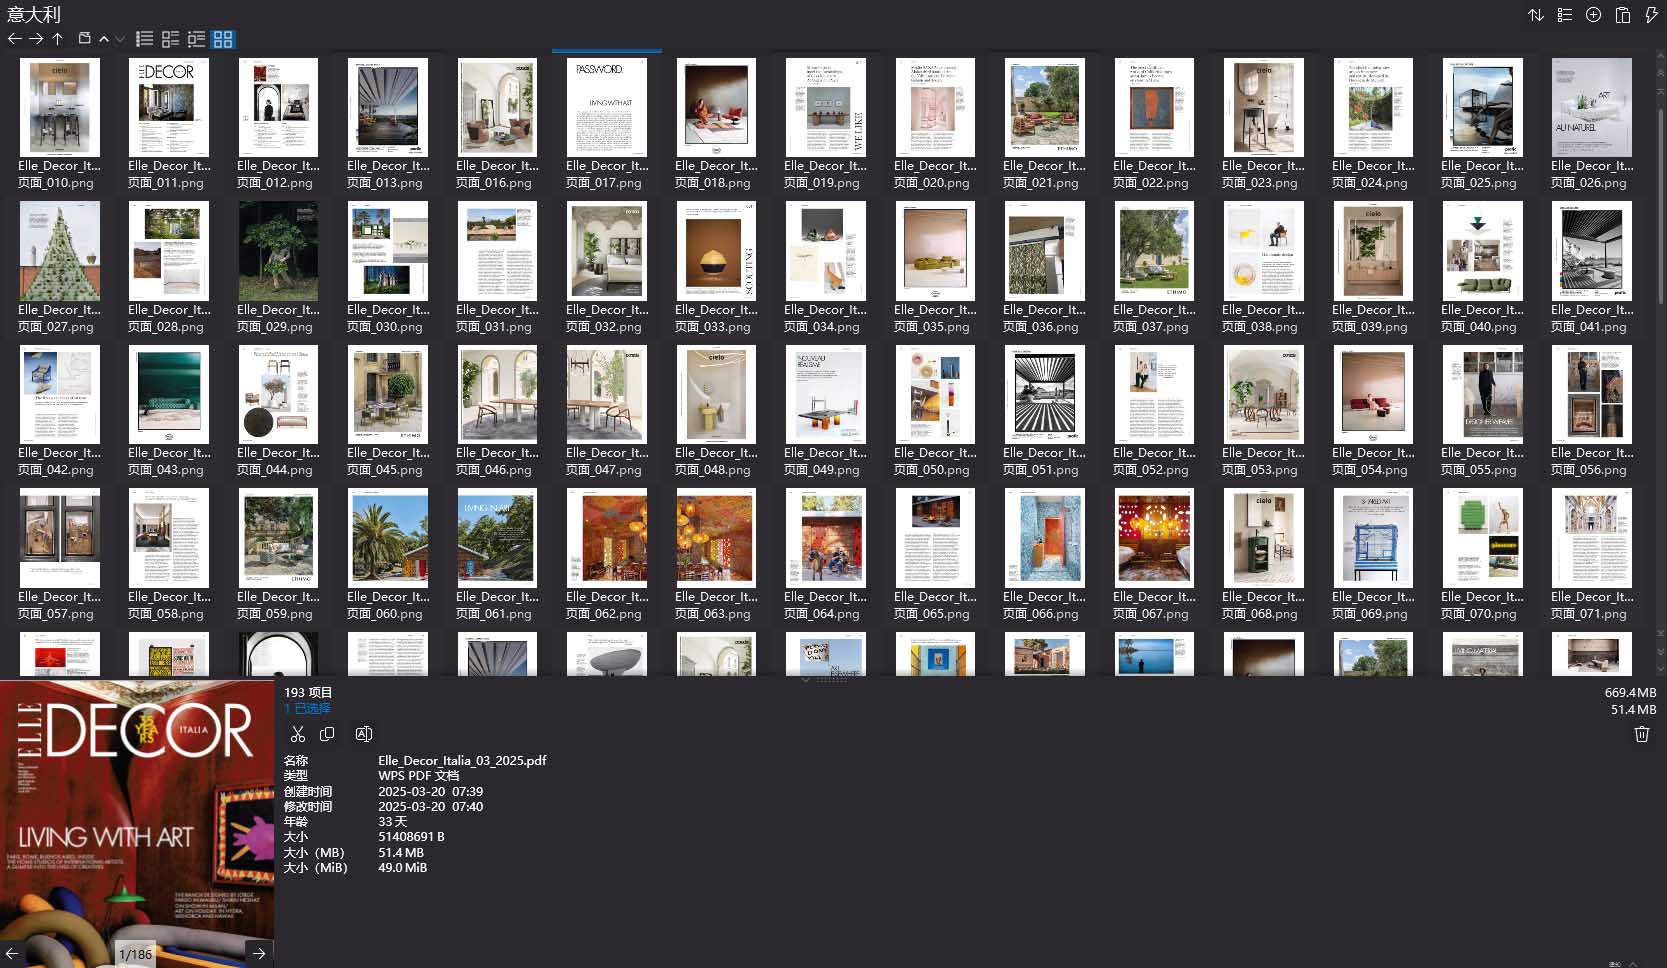Click the greyed down chevron in the navigation bar
The width and height of the screenshot is (1667, 968).
click(120, 39)
